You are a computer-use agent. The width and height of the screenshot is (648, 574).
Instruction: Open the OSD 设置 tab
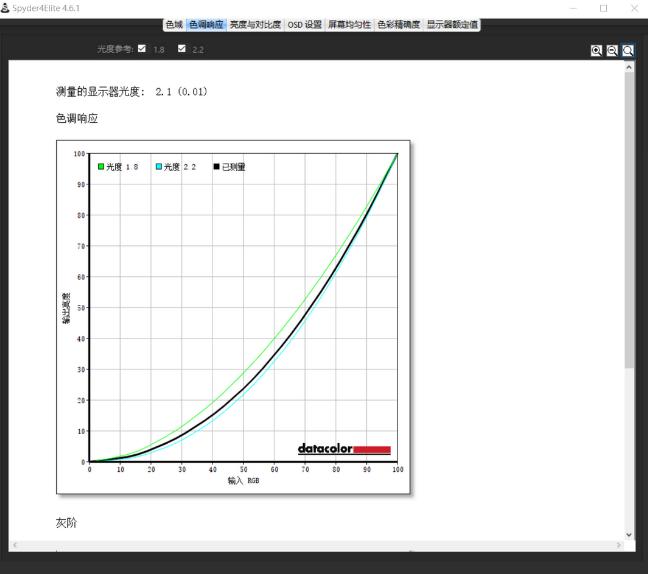coord(305,25)
